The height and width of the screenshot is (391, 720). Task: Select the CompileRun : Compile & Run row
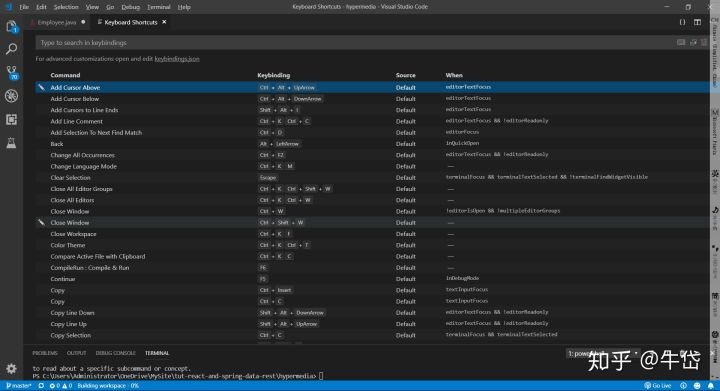pyautogui.click(x=372, y=268)
